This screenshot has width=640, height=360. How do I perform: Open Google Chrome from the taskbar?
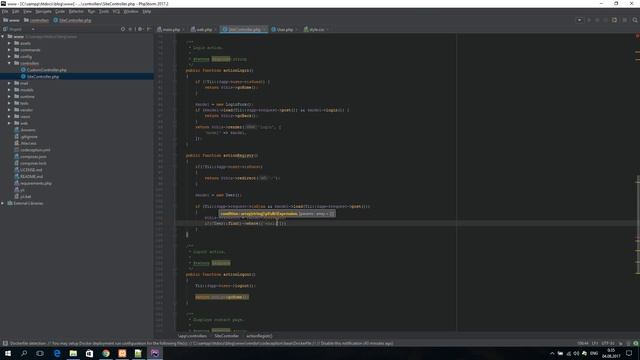click(106, 353)
